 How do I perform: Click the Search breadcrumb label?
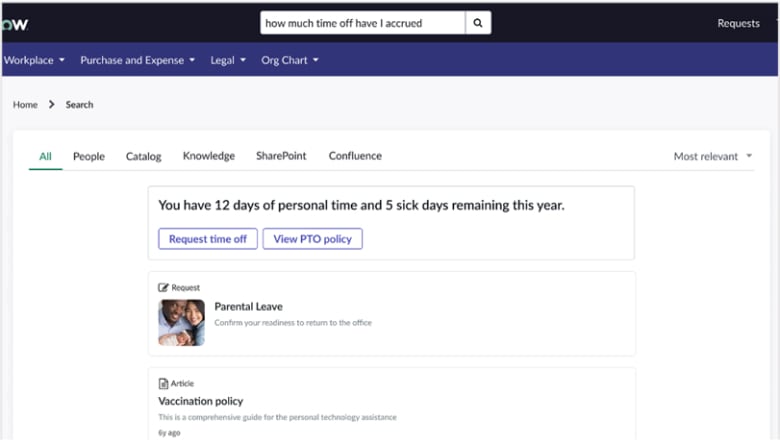(x=80, y=104)
